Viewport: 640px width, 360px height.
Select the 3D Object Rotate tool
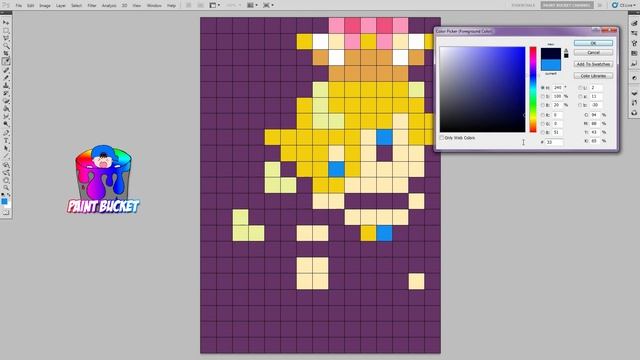pyautogui.click(x=6, y=165)
